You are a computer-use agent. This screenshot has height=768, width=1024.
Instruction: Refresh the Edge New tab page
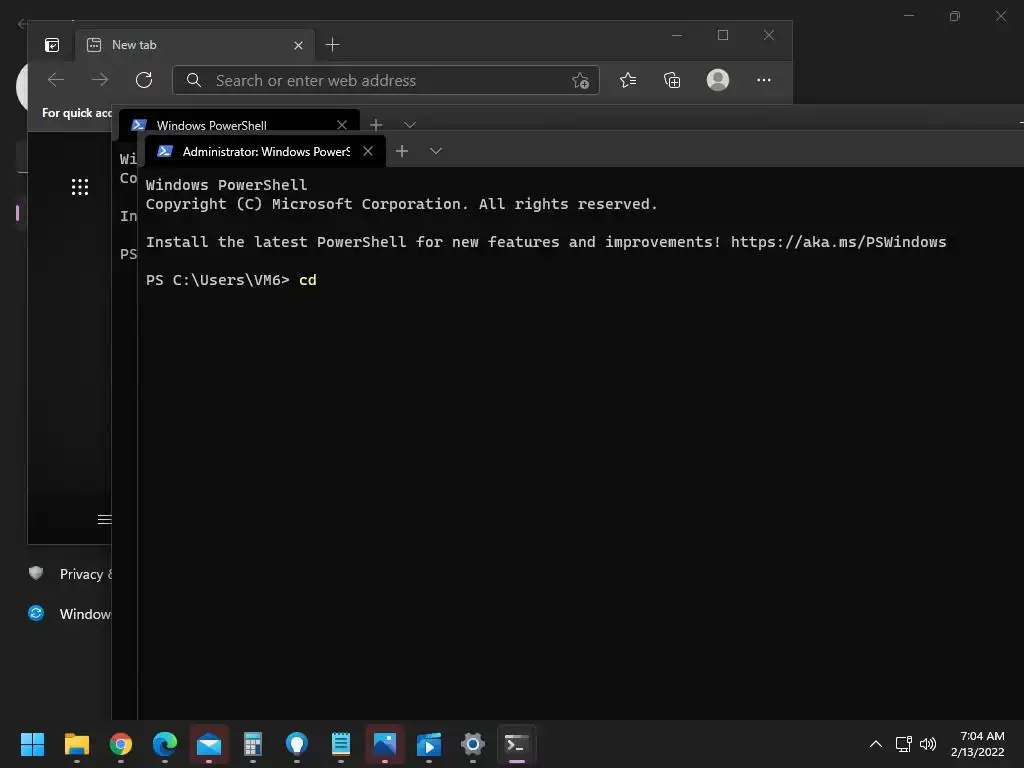(144, 80)
